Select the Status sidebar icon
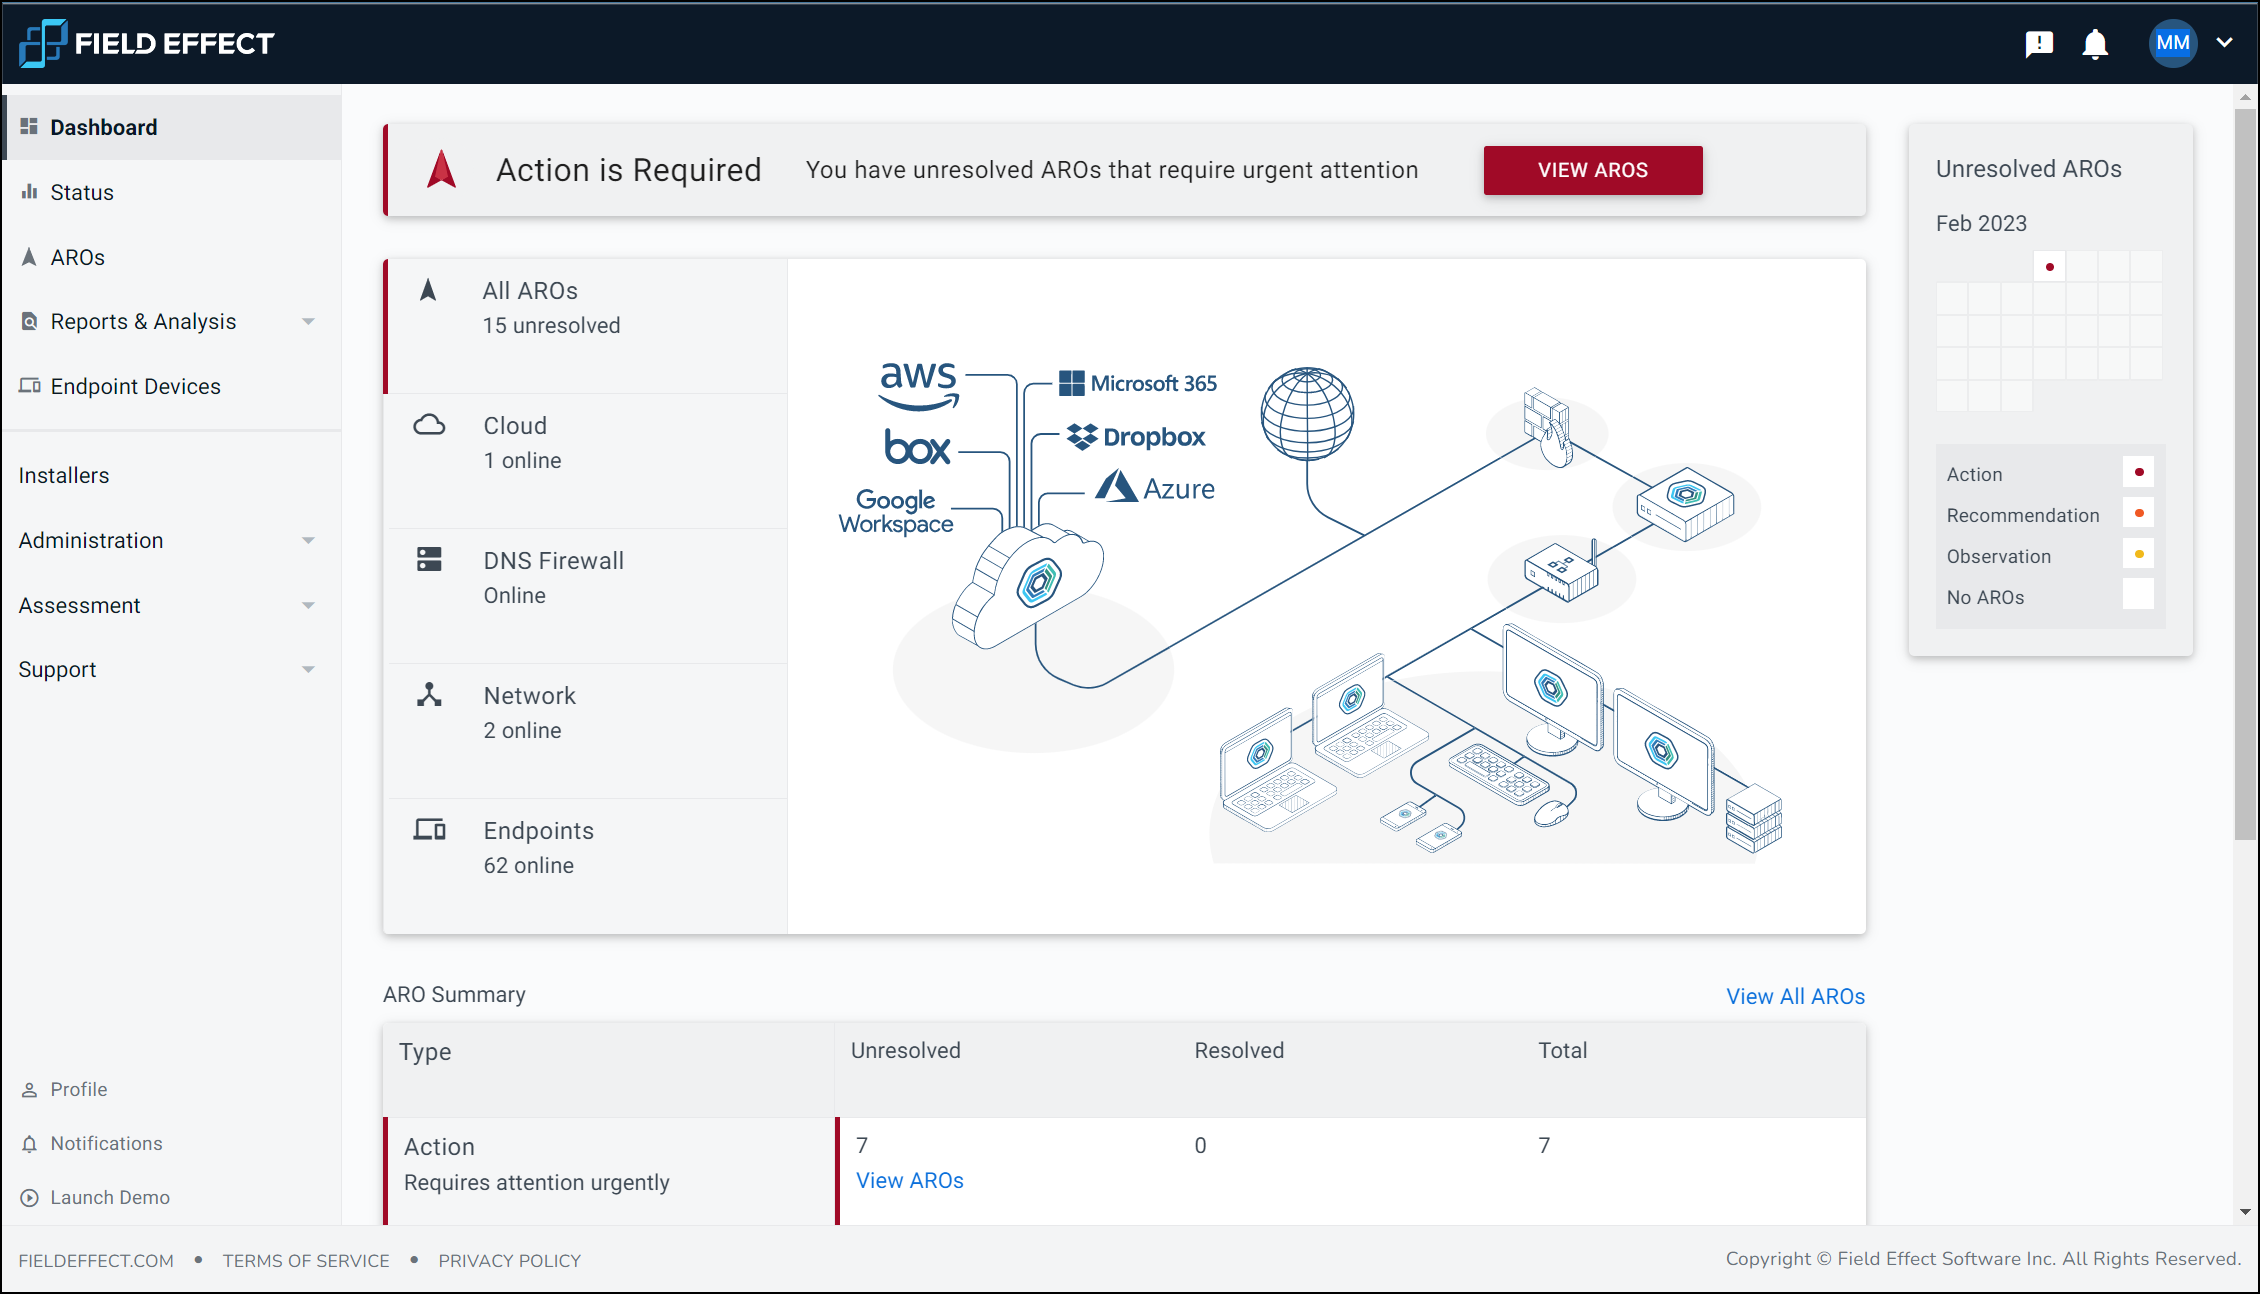The height and width of the screenshot is (1294, 2260). click(30, 192)
